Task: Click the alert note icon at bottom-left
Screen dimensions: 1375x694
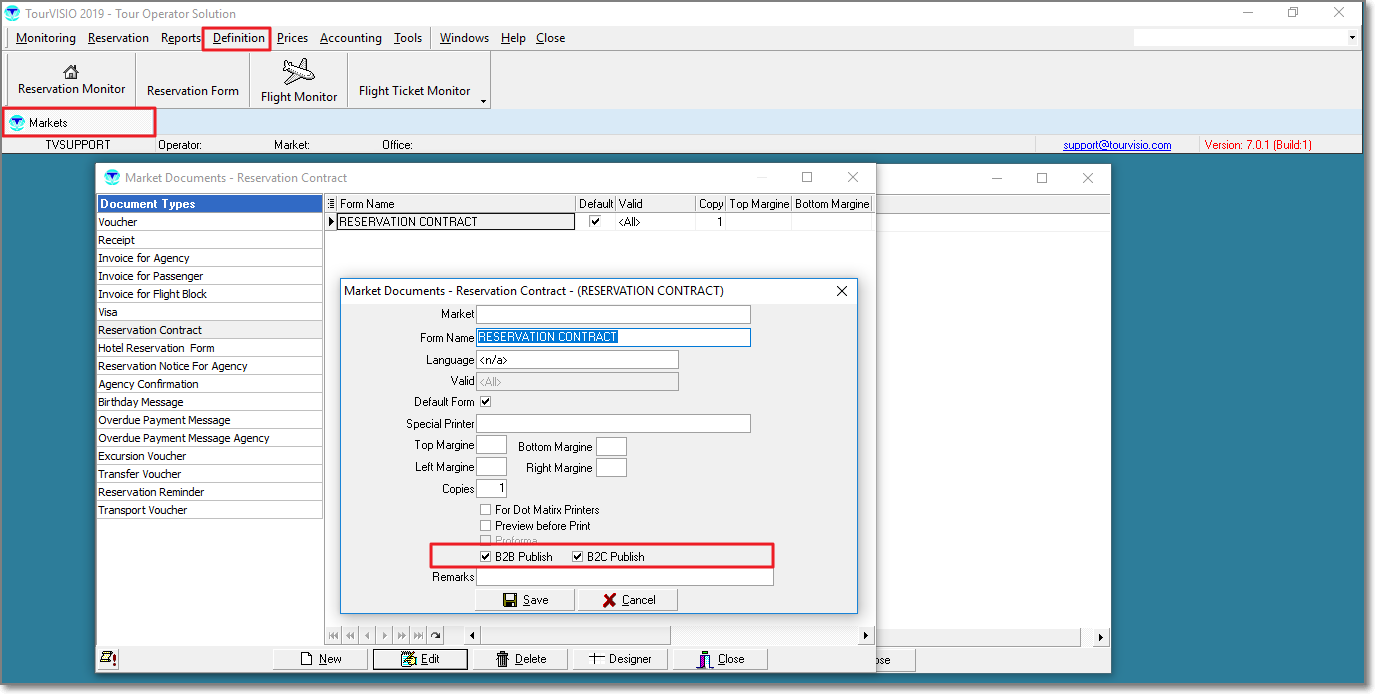Action: (108, 658)
